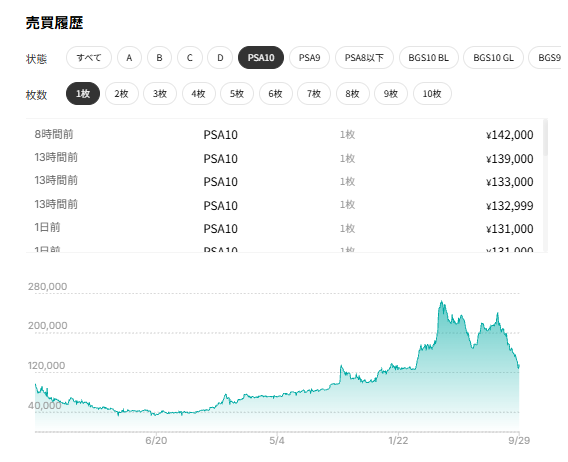
Task: Click the 8時間前 timestamp
Action: [54, 134]
